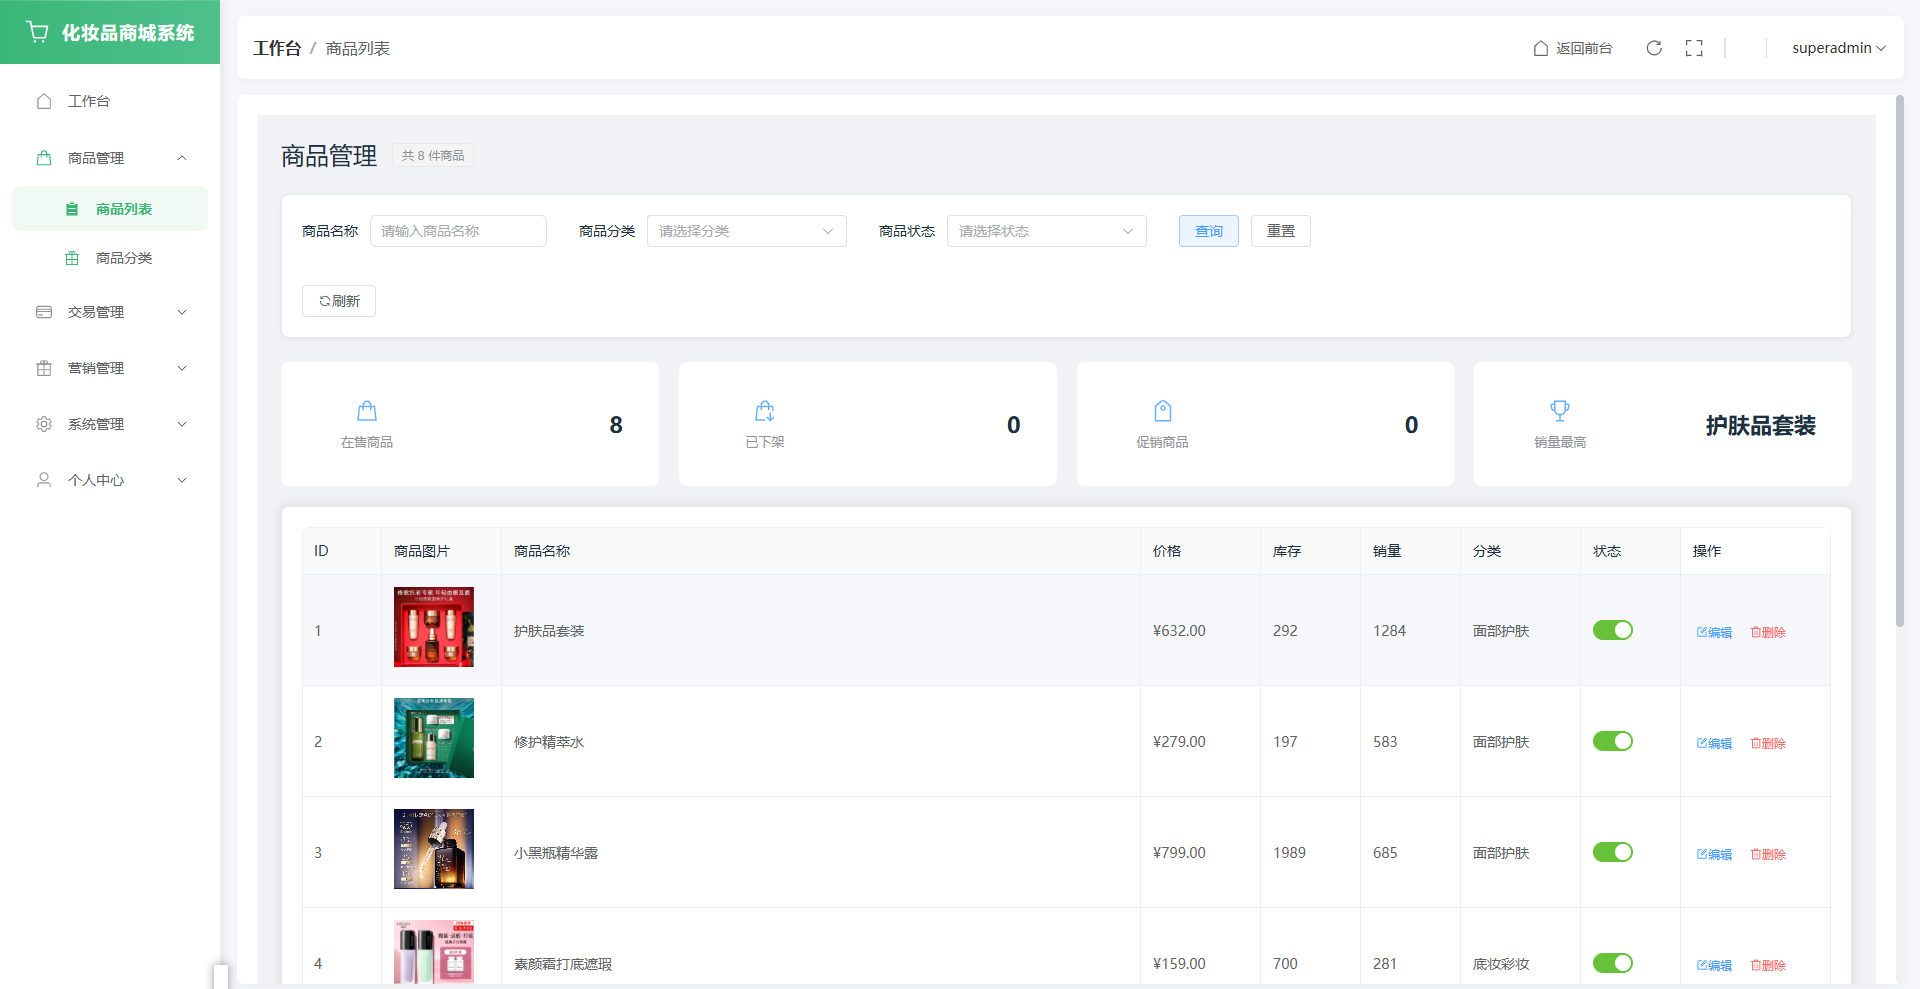Image resolution: width=1920 pixels, height=989 pixels.
Task: Open the 商品分类 filter dropdown
Action: (x=746, y=231)
